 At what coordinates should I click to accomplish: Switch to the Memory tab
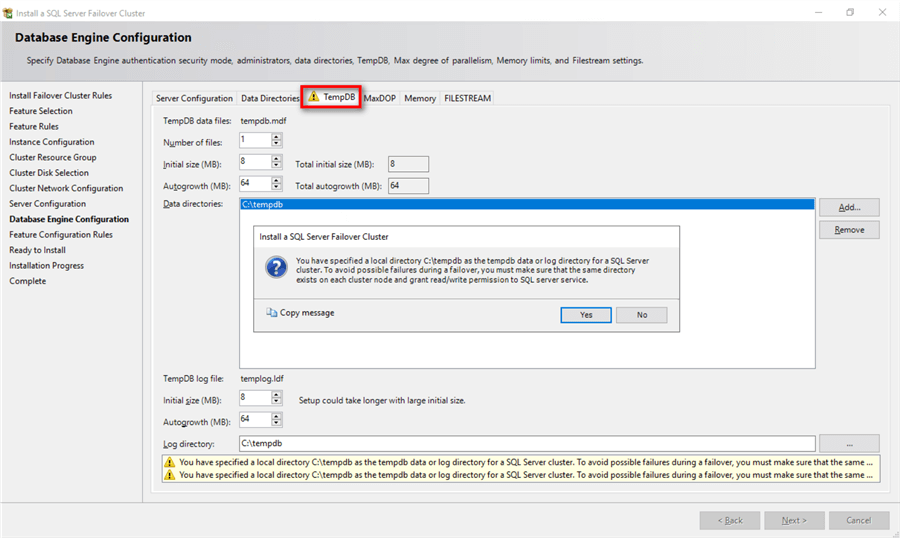(x=420, y=98)
